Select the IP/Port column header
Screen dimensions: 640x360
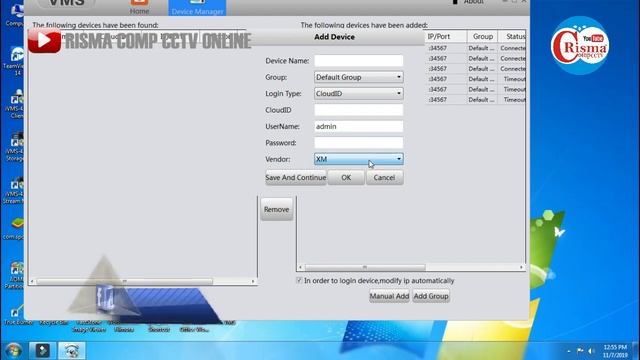tap(445, 36)
